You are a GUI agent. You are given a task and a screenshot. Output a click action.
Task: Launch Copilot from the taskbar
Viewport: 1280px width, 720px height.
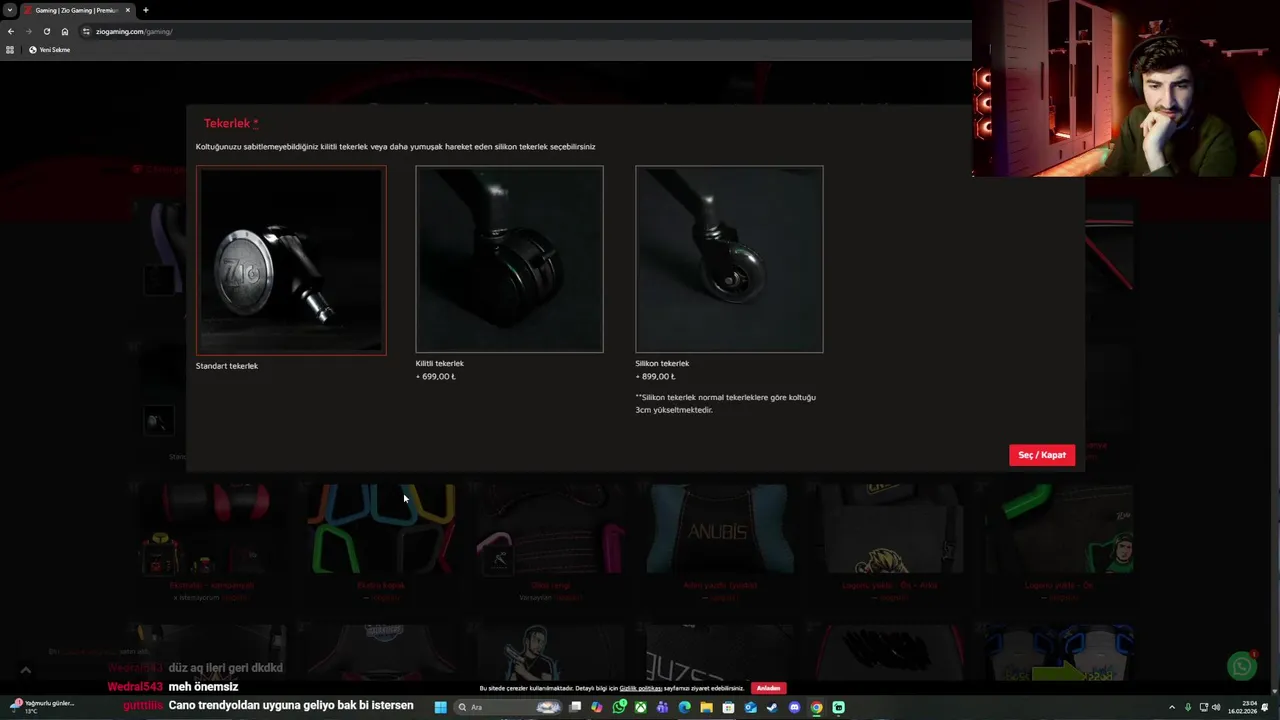click(597, 707)
